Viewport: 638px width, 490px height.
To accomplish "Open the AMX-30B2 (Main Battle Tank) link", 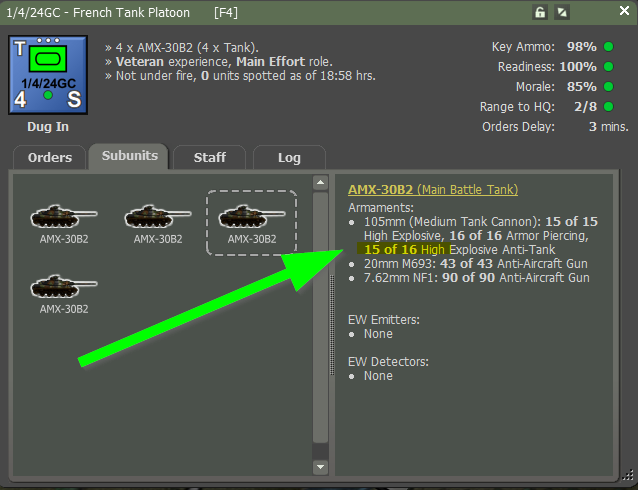I will [433, 190].
